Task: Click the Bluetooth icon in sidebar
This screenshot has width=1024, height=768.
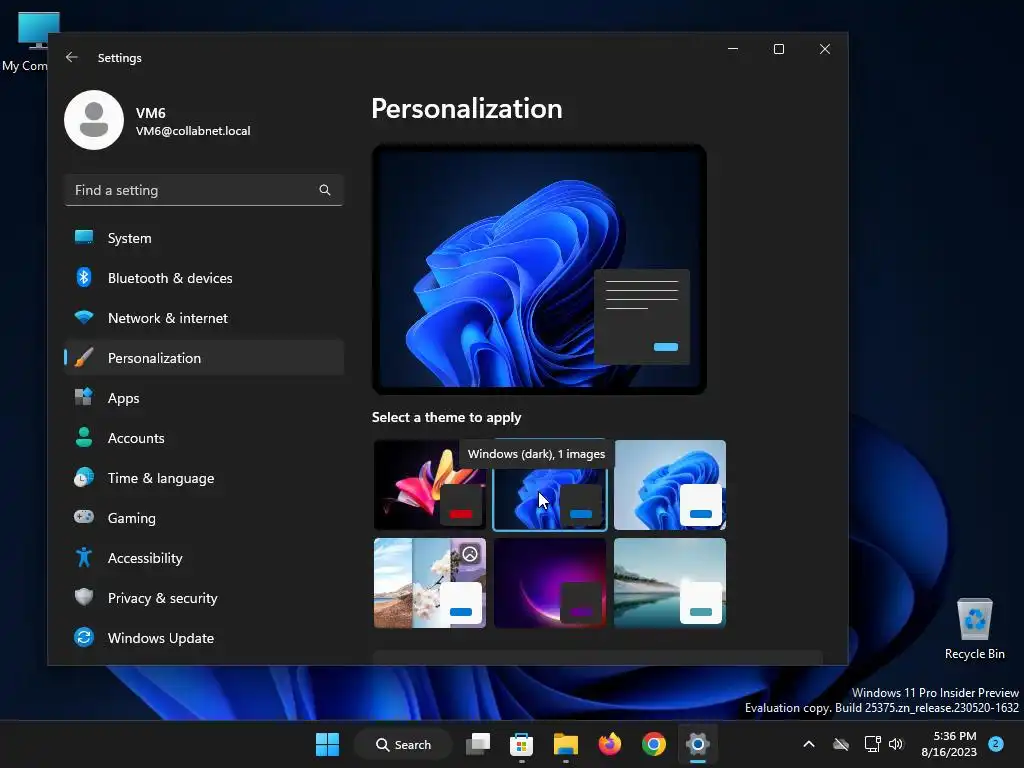Action: coord(84,278)
